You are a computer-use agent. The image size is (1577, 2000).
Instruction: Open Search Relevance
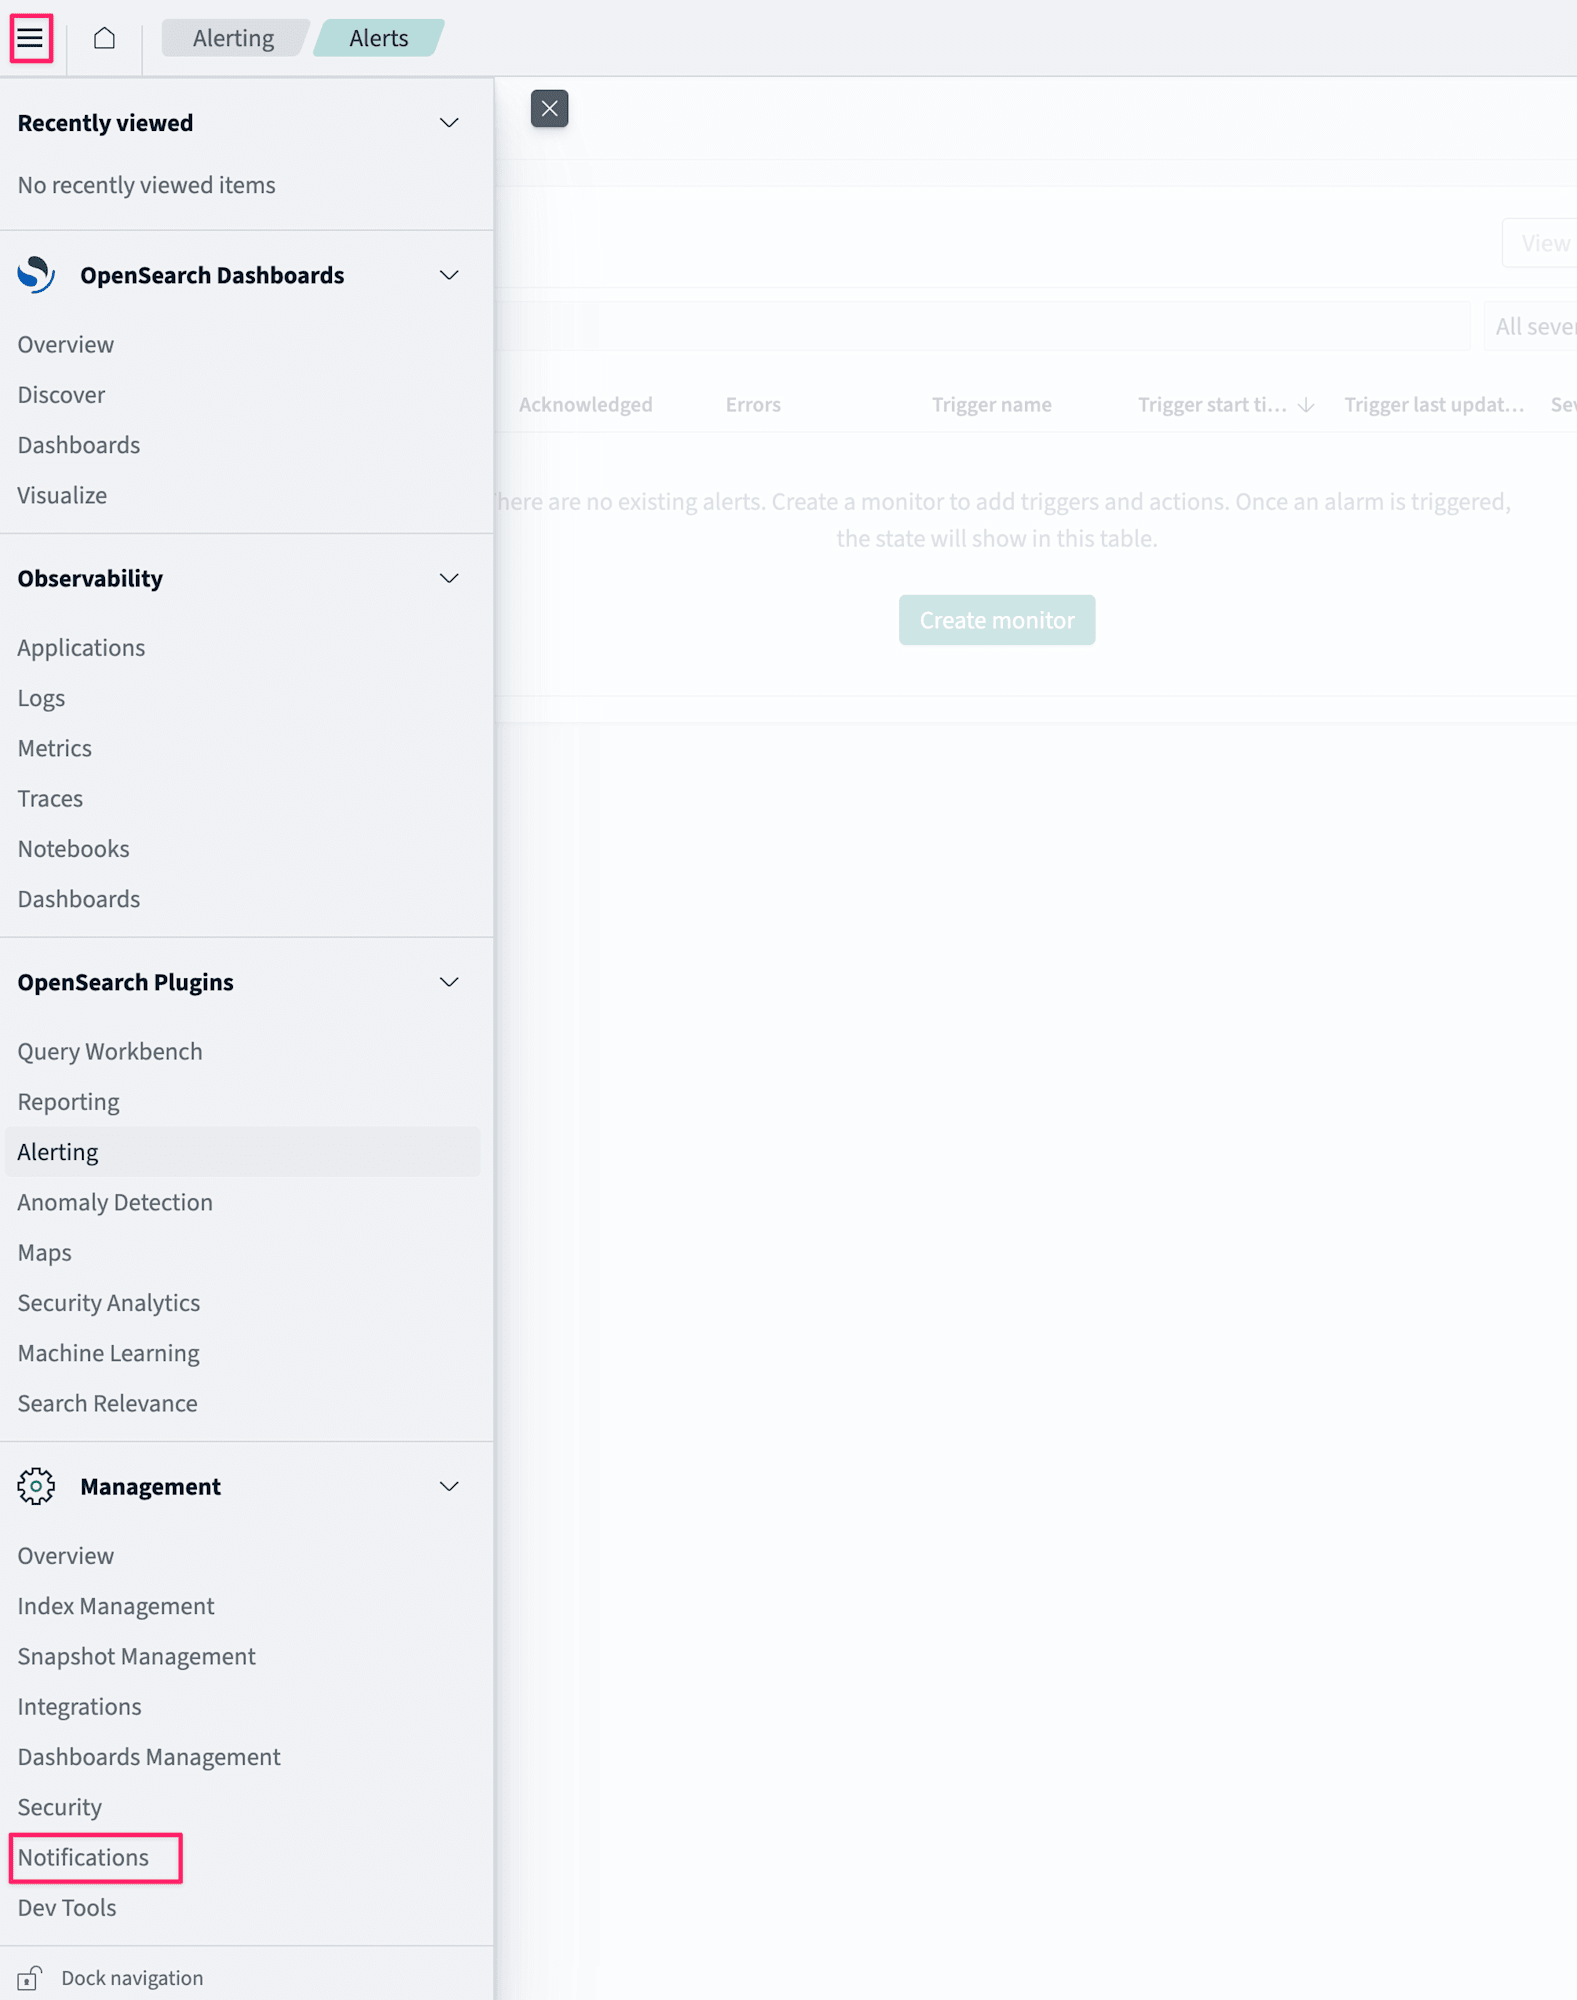(108, 1402)
